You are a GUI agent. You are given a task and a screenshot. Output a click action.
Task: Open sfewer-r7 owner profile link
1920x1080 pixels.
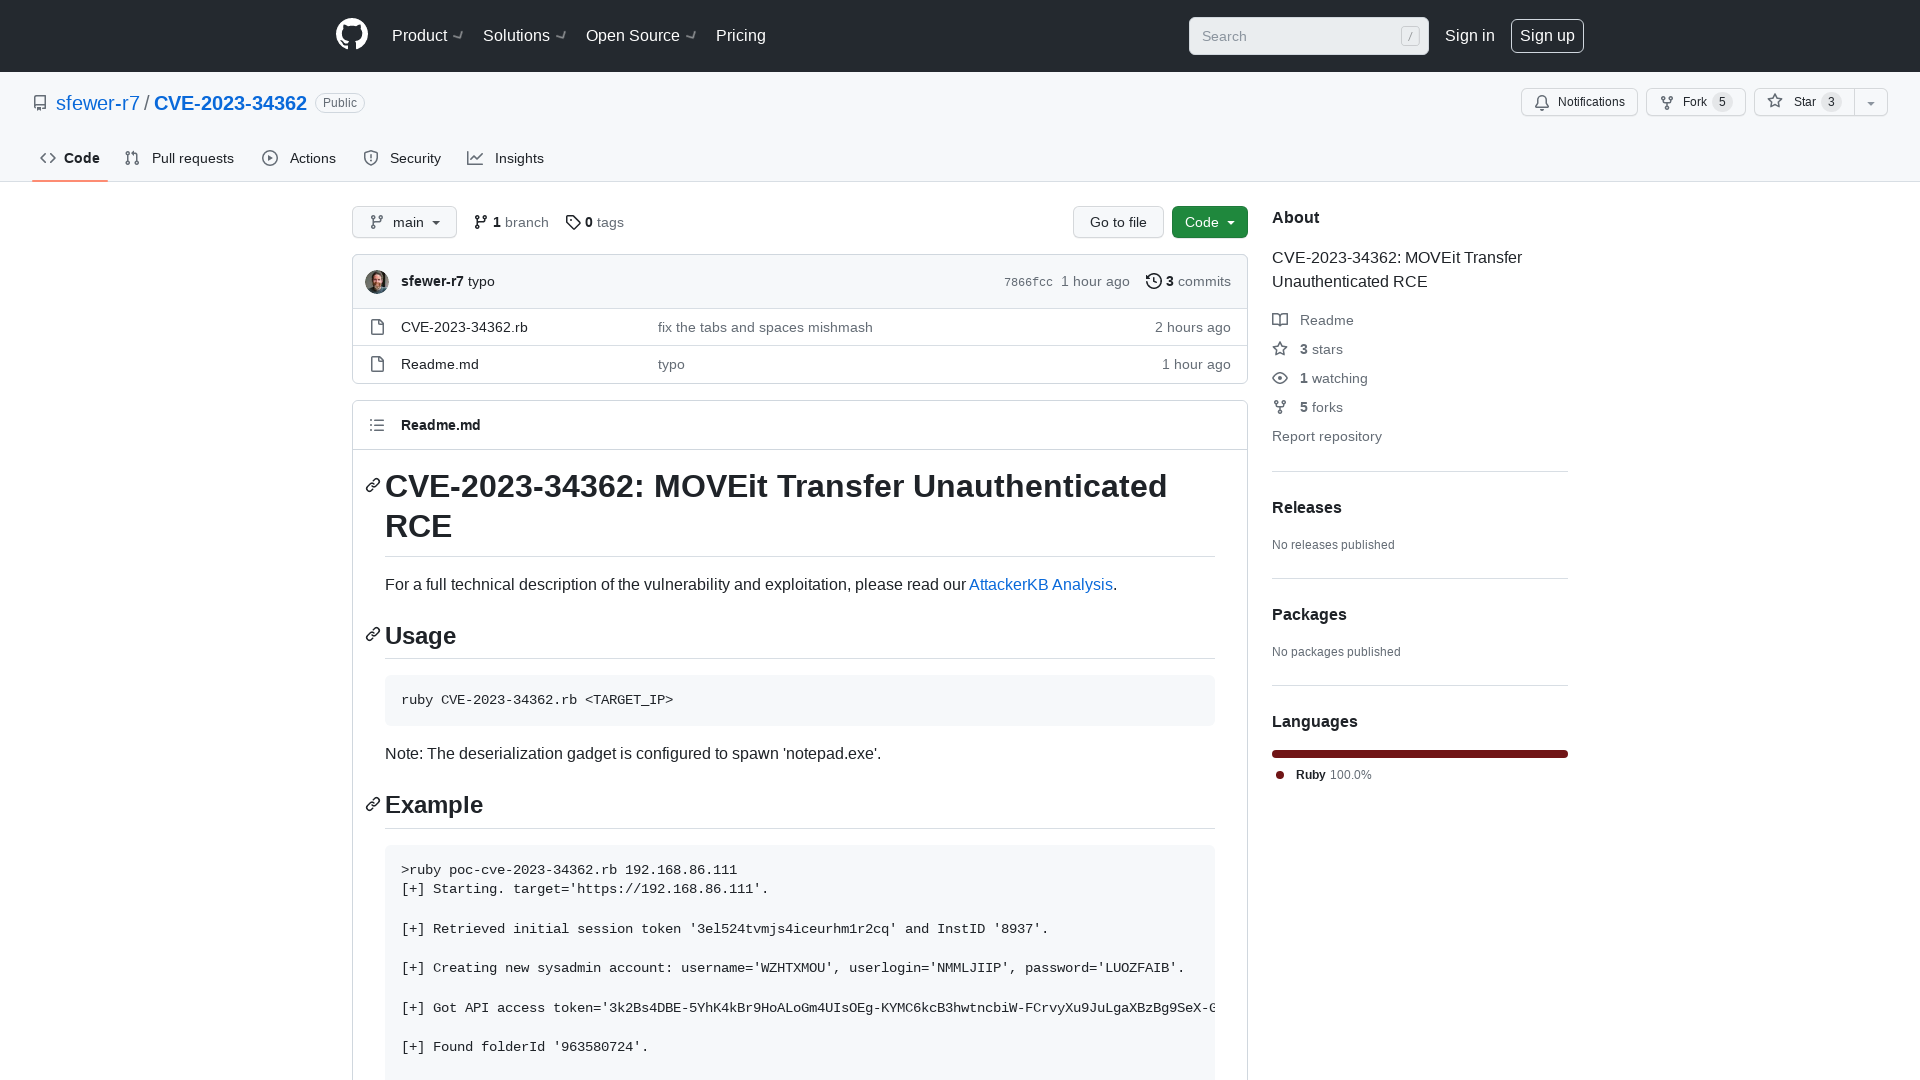click(x=98, y=103)
